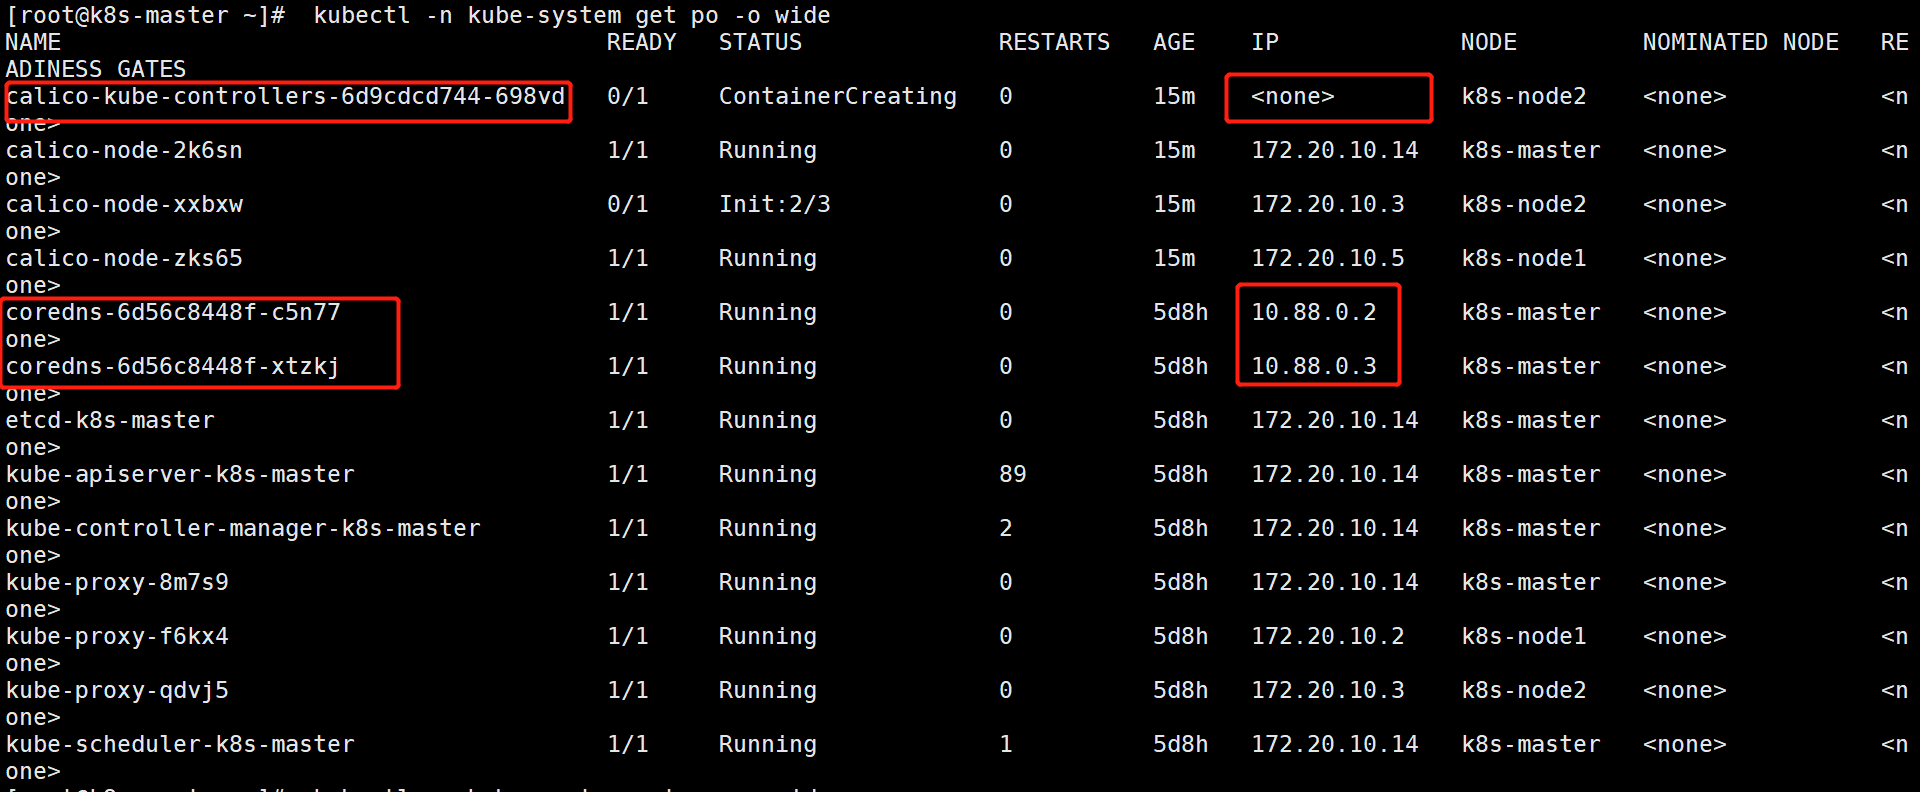Click pod name calico-node-zks65
Image resolution: width=1920 pixels, height=792 pixels.
[x=124, y=258]
